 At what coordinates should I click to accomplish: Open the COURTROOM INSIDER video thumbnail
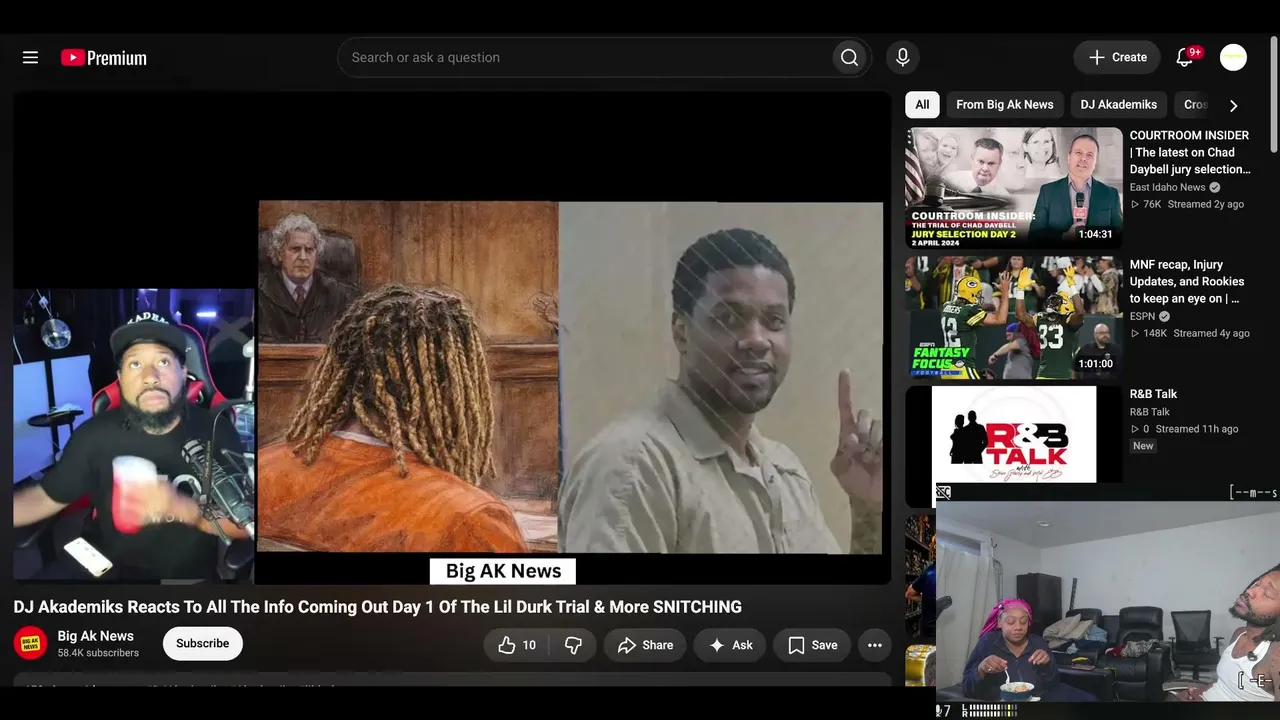click(1014, 188)
